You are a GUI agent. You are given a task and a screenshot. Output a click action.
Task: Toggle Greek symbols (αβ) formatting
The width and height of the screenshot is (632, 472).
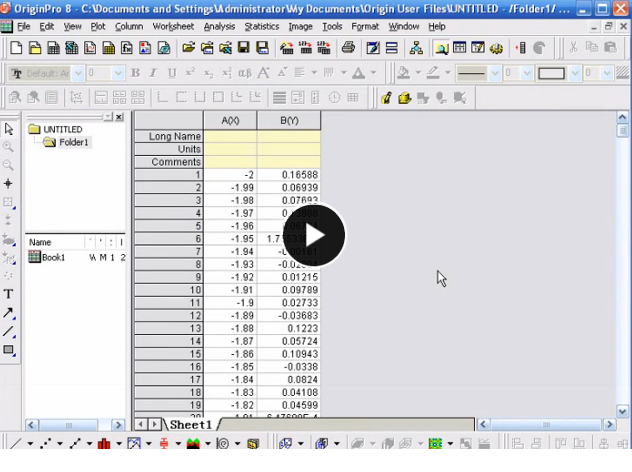coord(245,73)
